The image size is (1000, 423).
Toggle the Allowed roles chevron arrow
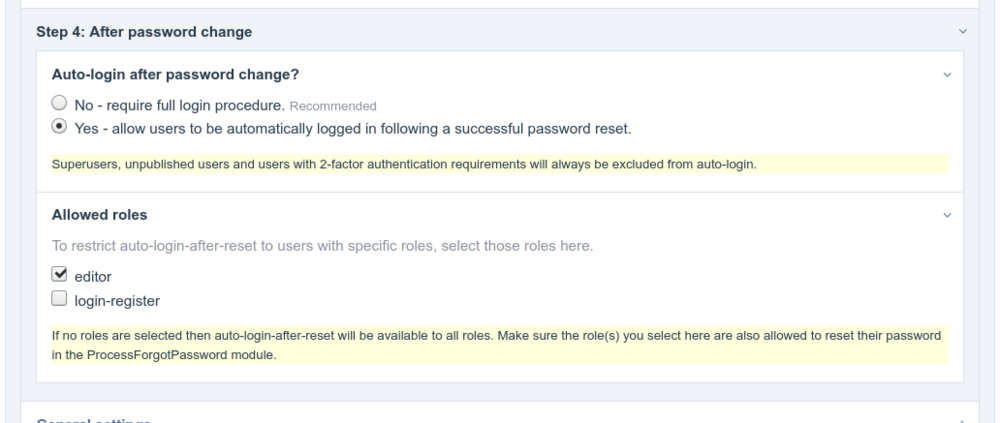[947, 215]
